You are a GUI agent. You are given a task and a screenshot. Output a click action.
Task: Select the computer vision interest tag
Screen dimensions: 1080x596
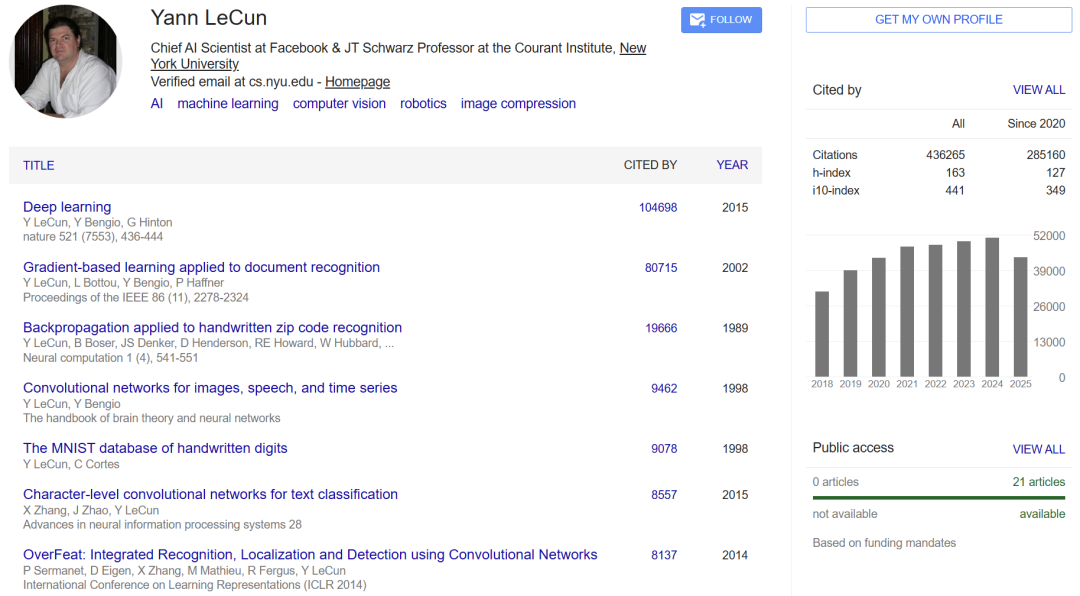click(x=339, y=104)
